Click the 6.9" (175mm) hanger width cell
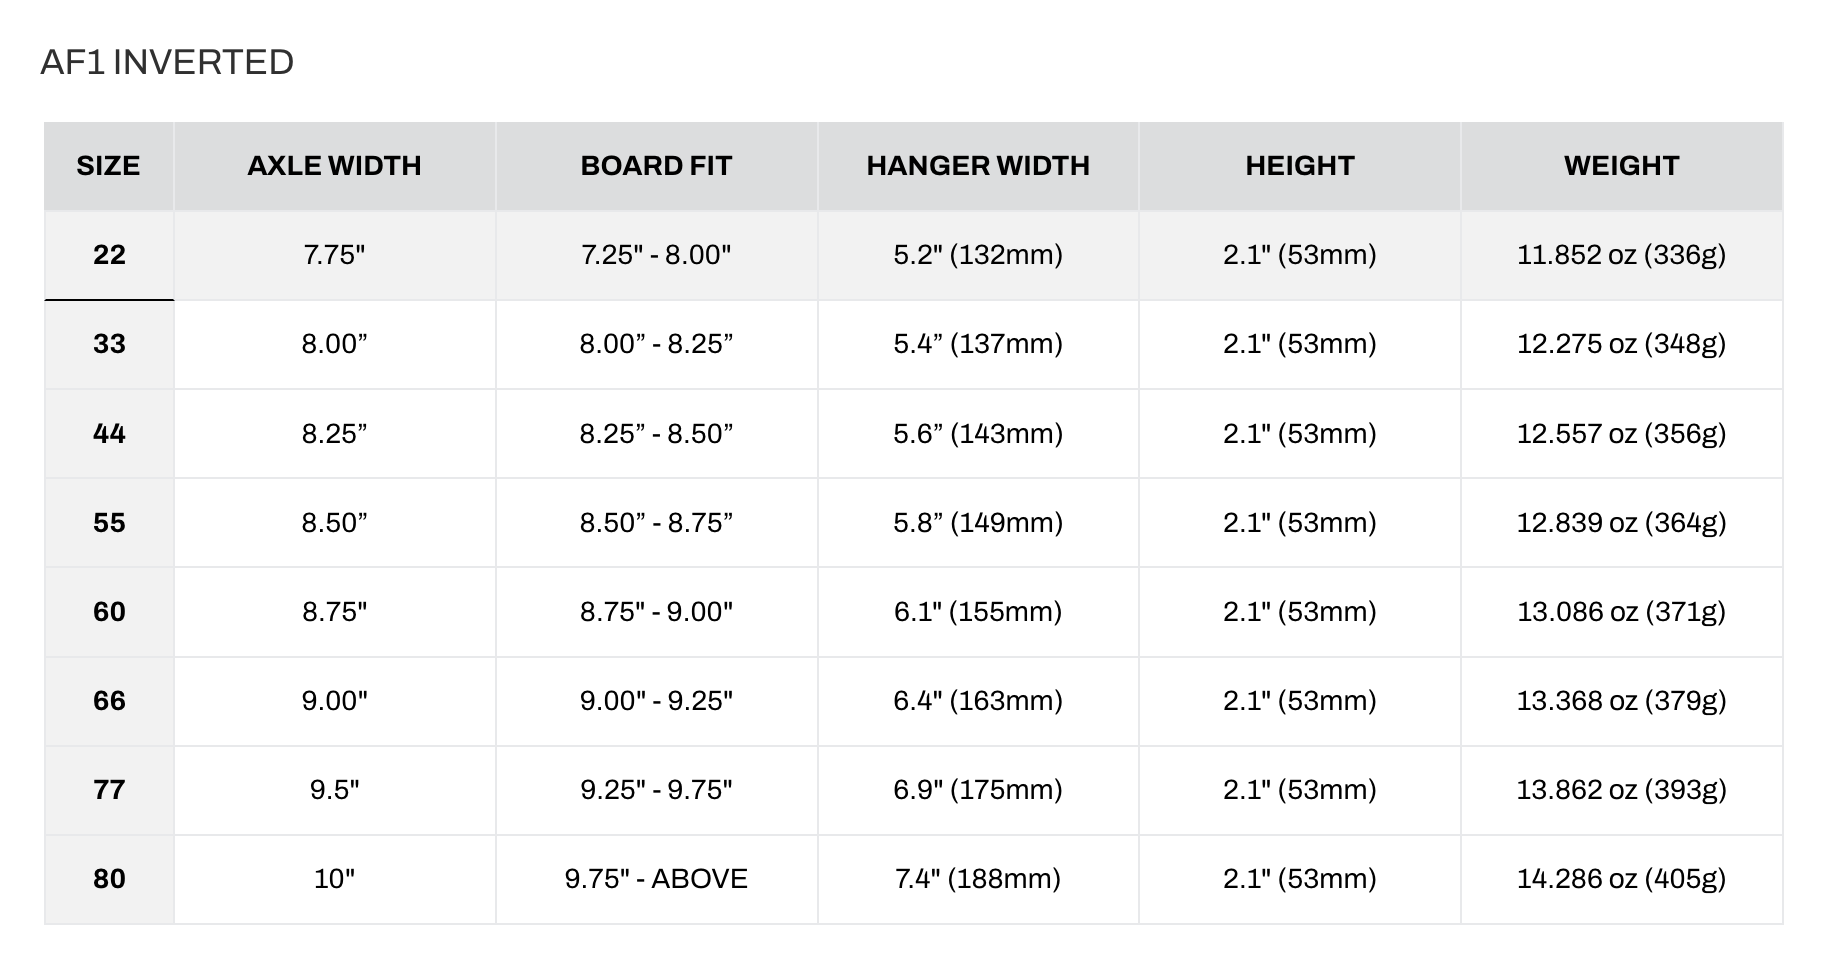1836x962 pixels. click(978, 790)
